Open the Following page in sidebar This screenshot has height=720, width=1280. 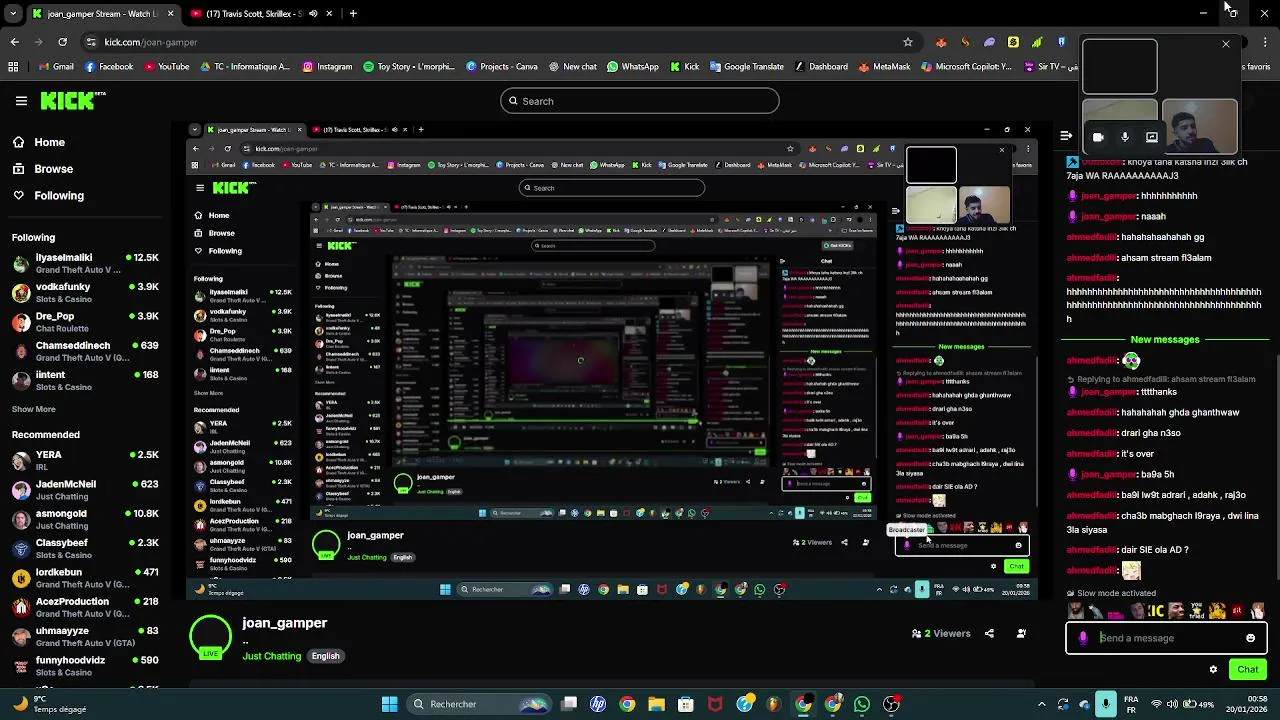click(x=58, y=196)
